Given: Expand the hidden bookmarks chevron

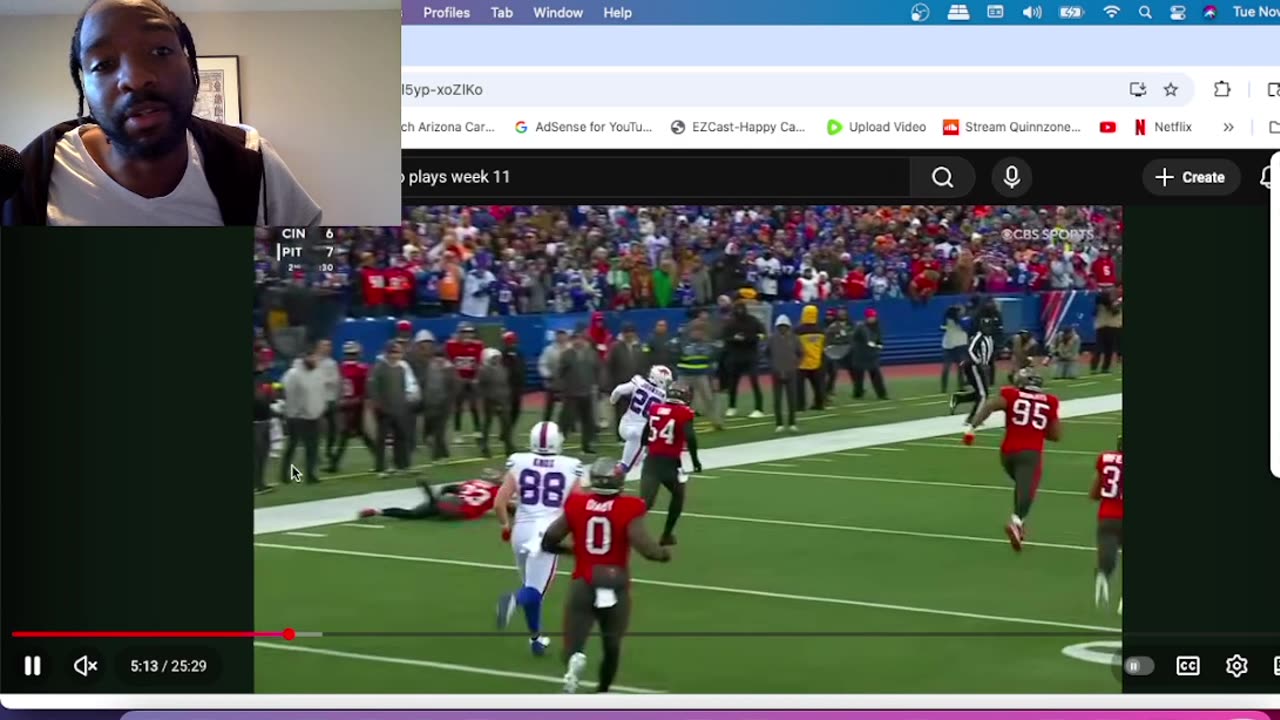Looking at the screenshot, I should point(1228,127).
